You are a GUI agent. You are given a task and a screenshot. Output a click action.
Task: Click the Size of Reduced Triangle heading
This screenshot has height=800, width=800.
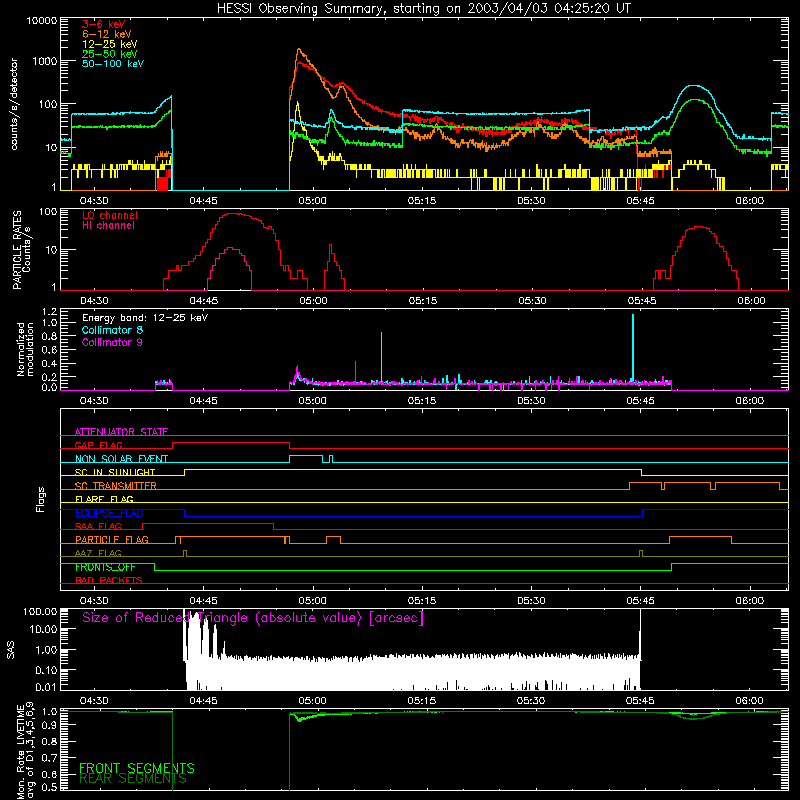(x=253, y=618)
